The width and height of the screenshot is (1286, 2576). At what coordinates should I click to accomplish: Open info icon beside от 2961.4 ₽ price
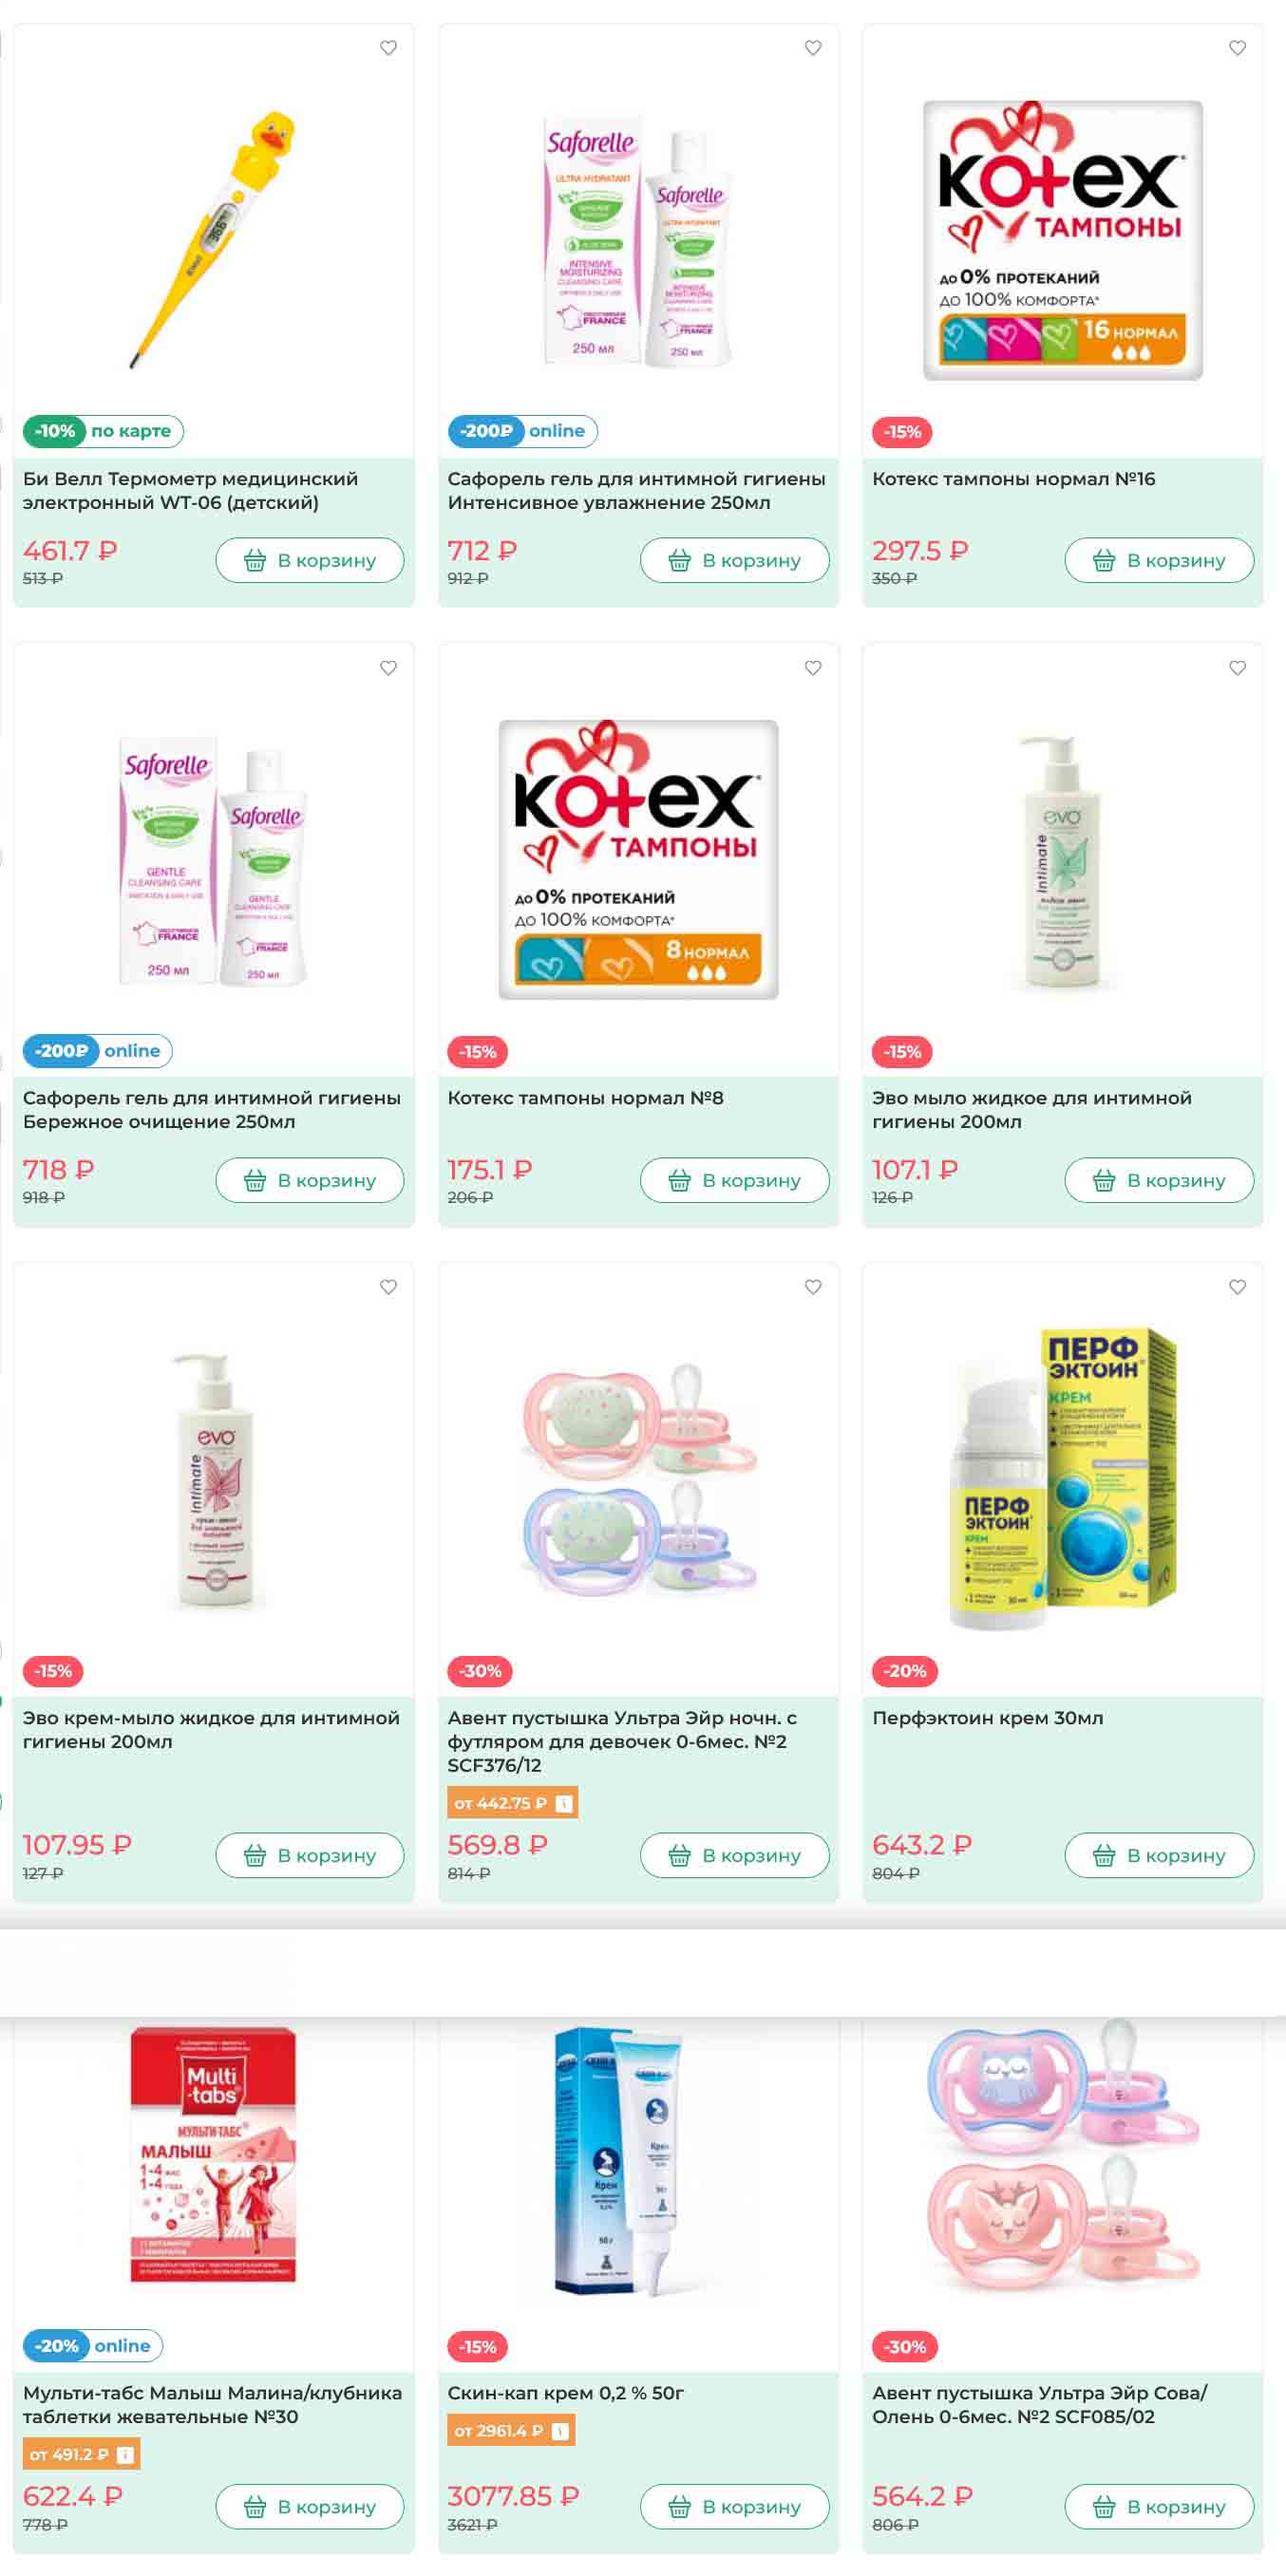tap(560, 2430)
